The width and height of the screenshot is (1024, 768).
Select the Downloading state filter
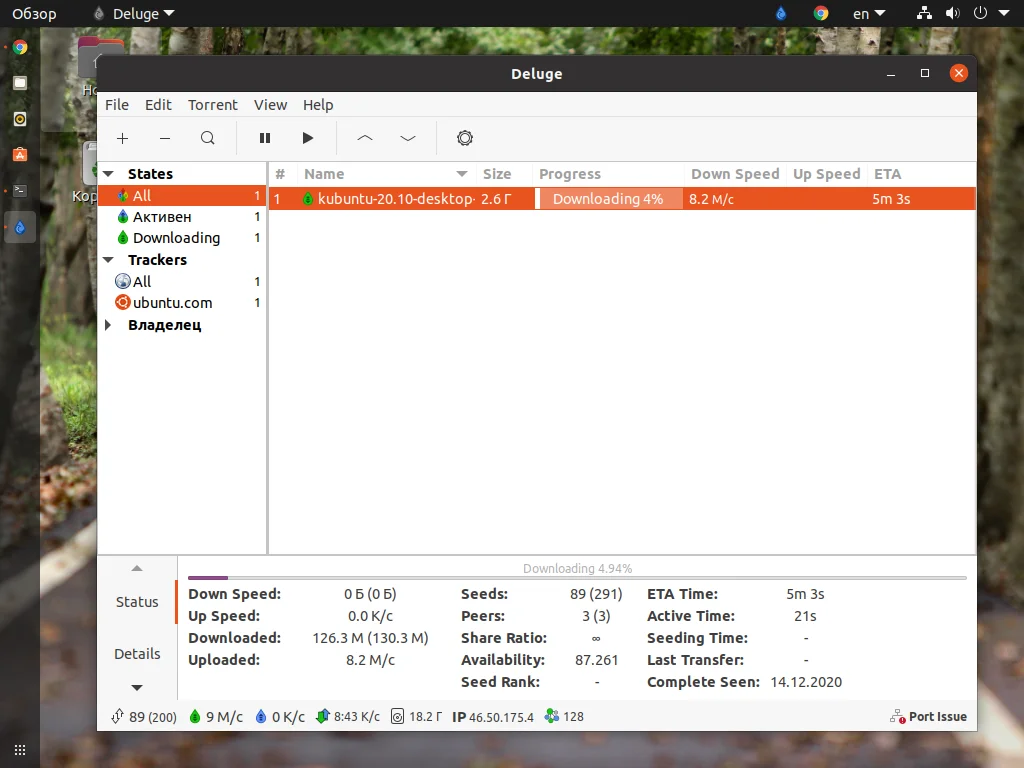click(182, 238)
